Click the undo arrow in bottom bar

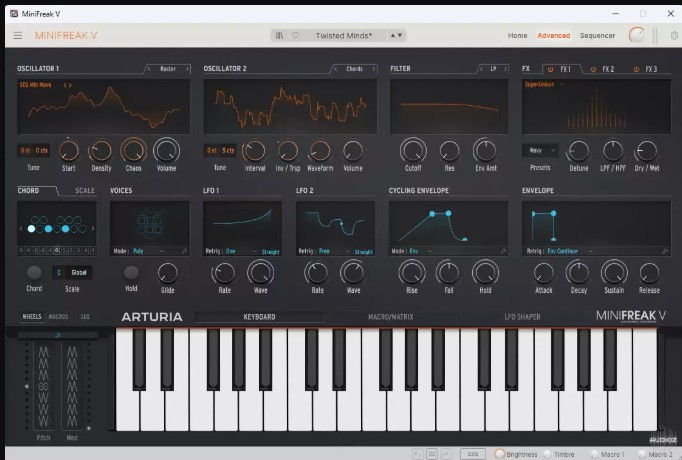pyautogui.click(x=418, y=454)
